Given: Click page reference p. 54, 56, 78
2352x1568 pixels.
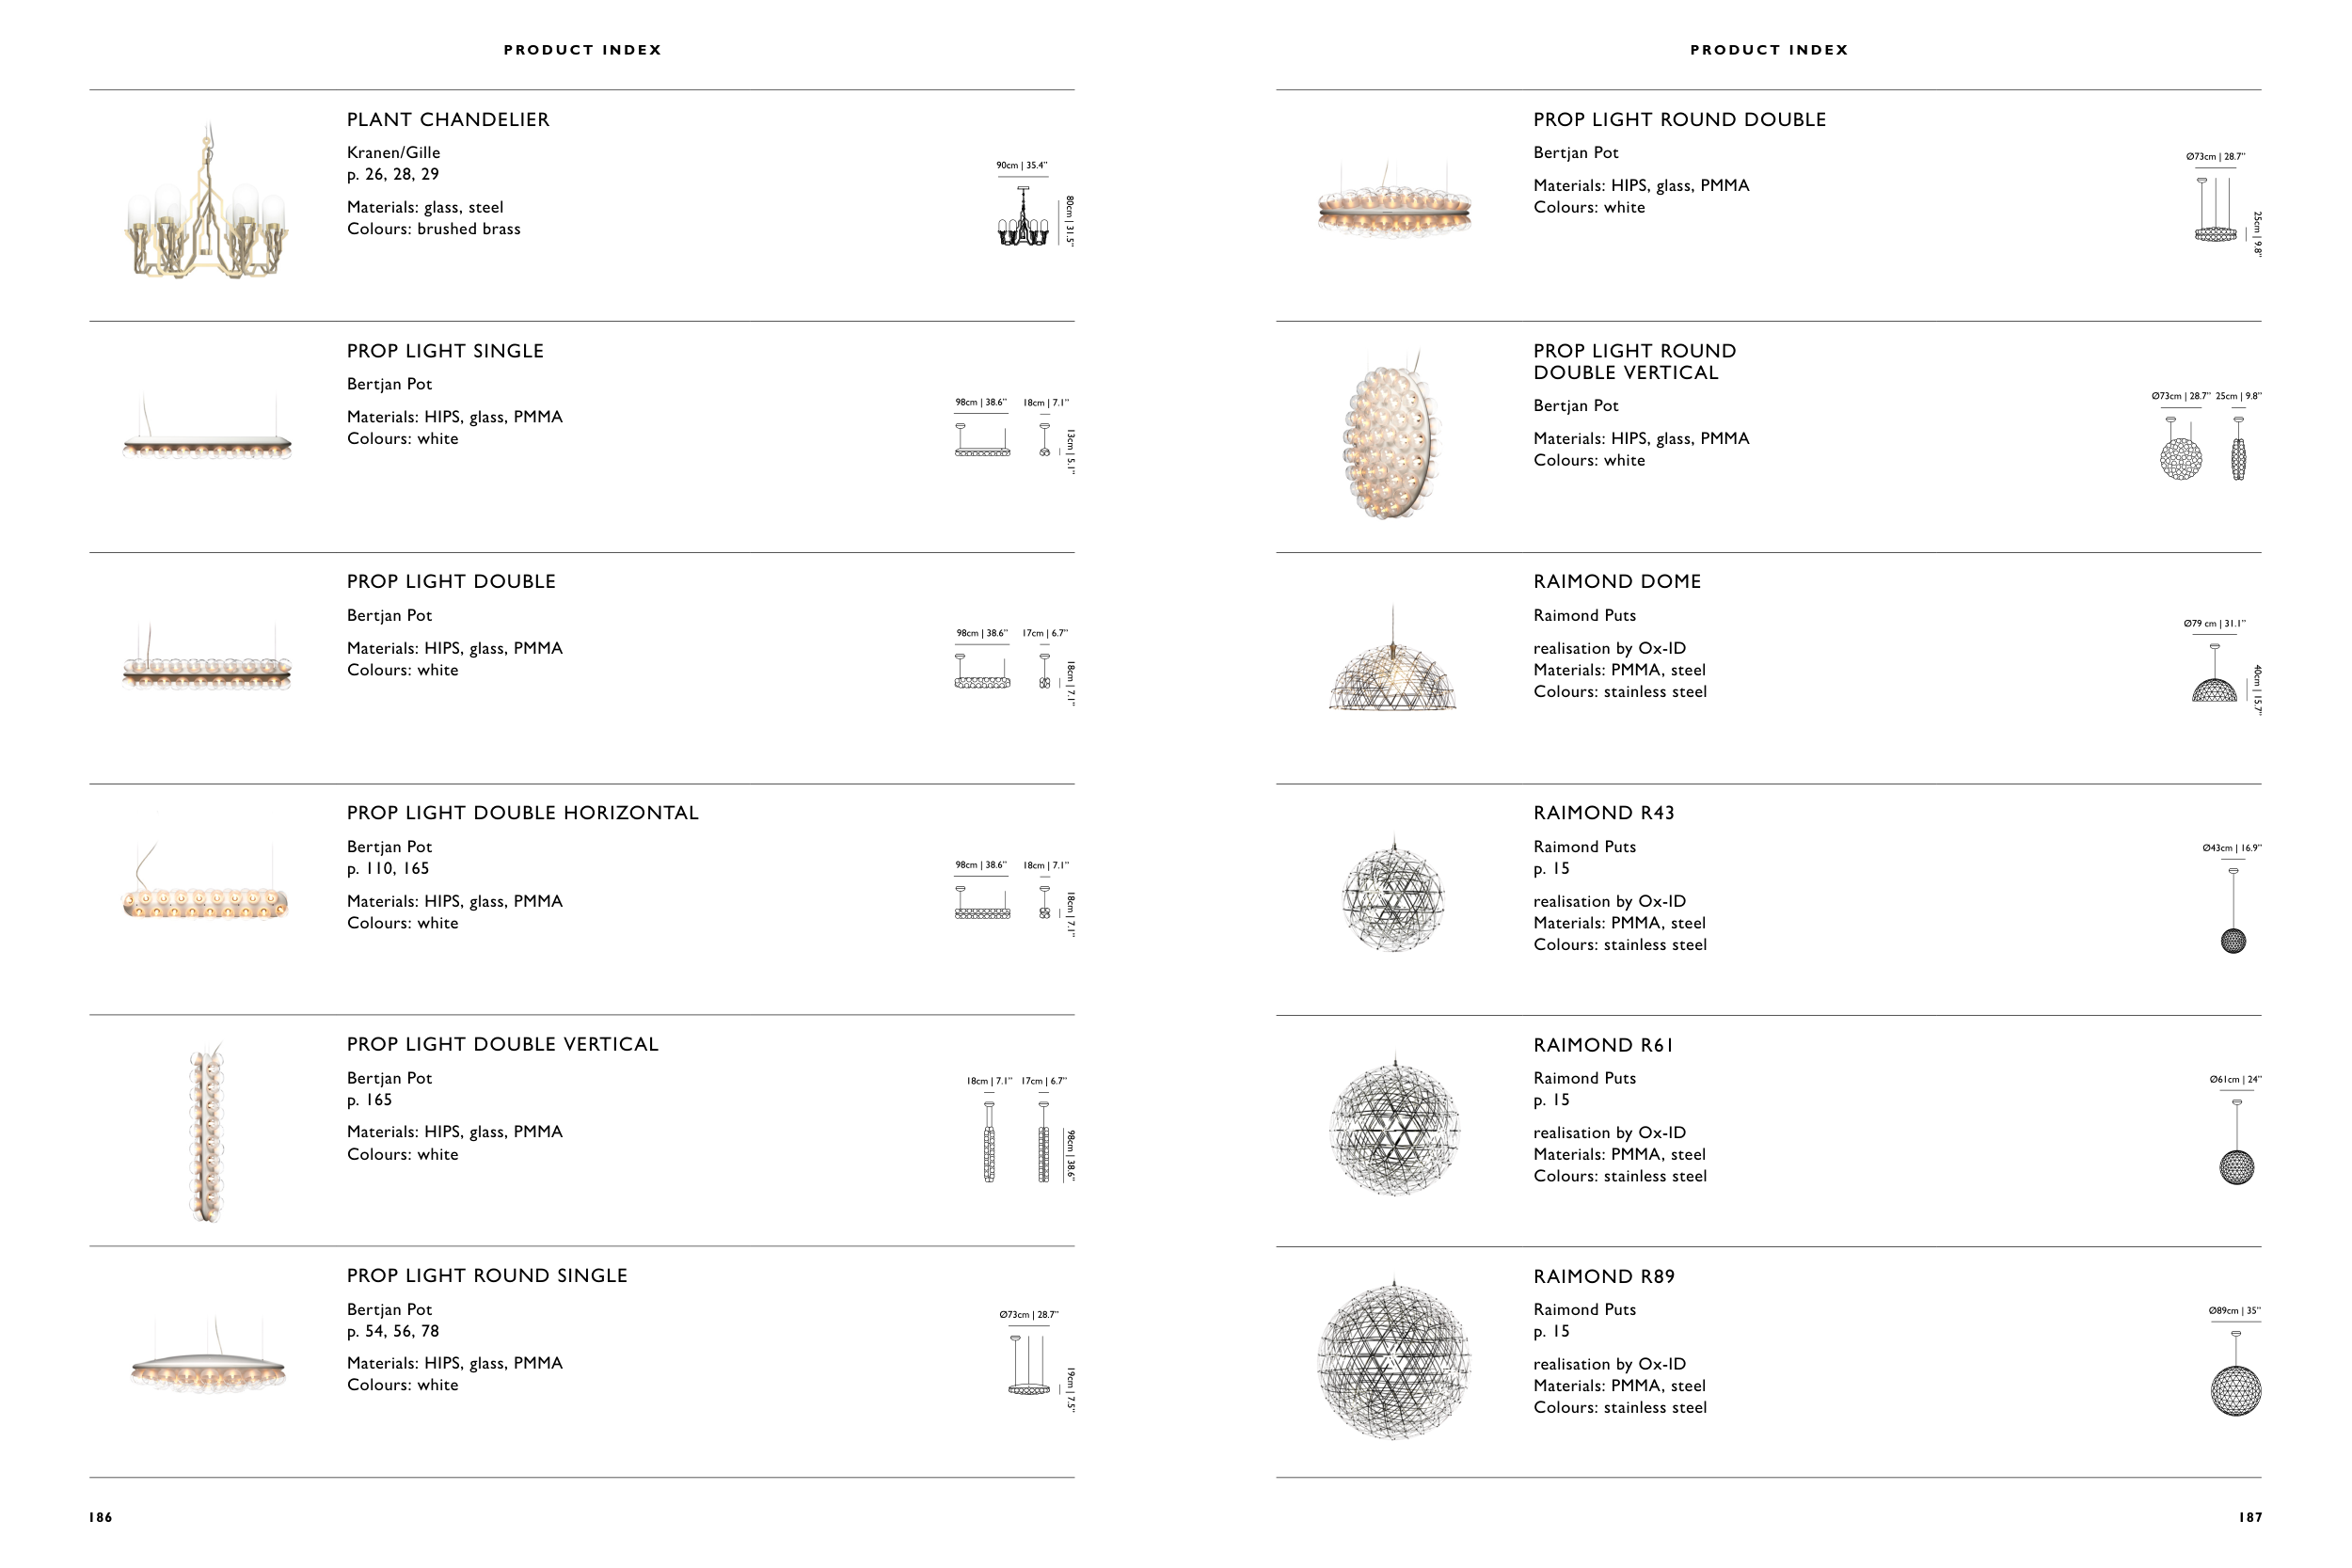Looking at the screenshot, I should pos(393,1331).
